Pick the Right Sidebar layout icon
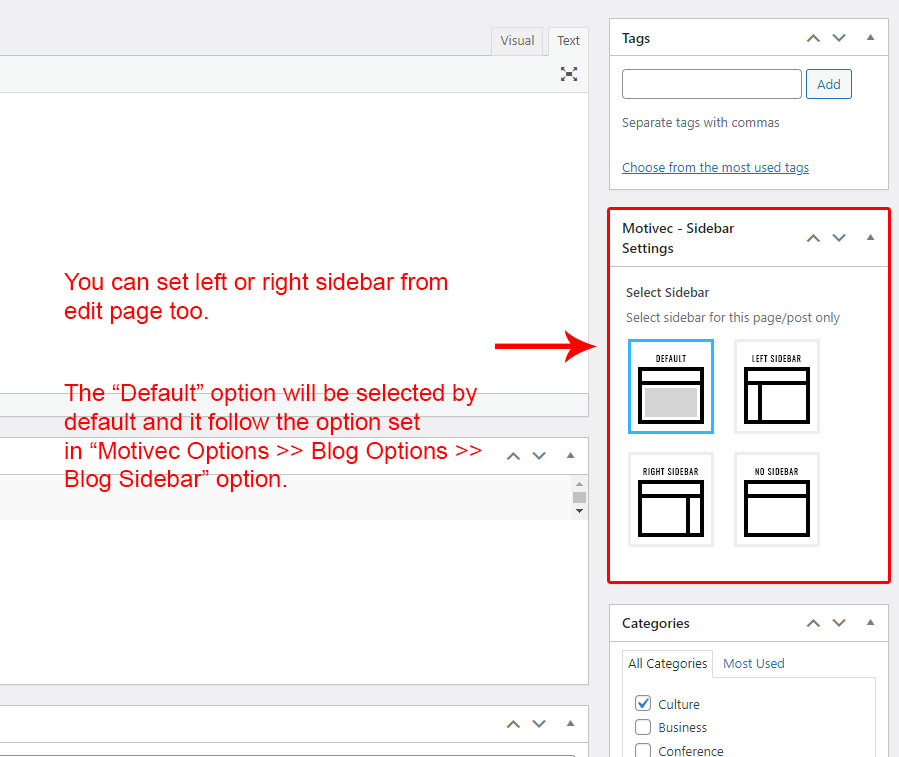 671,500
